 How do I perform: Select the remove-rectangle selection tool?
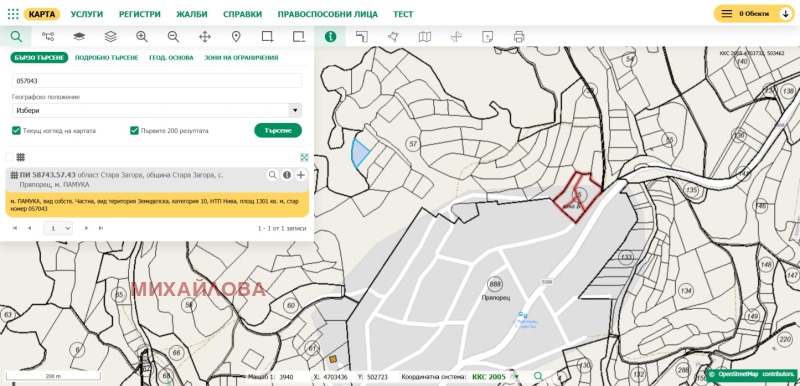click(x=298, y=37)
